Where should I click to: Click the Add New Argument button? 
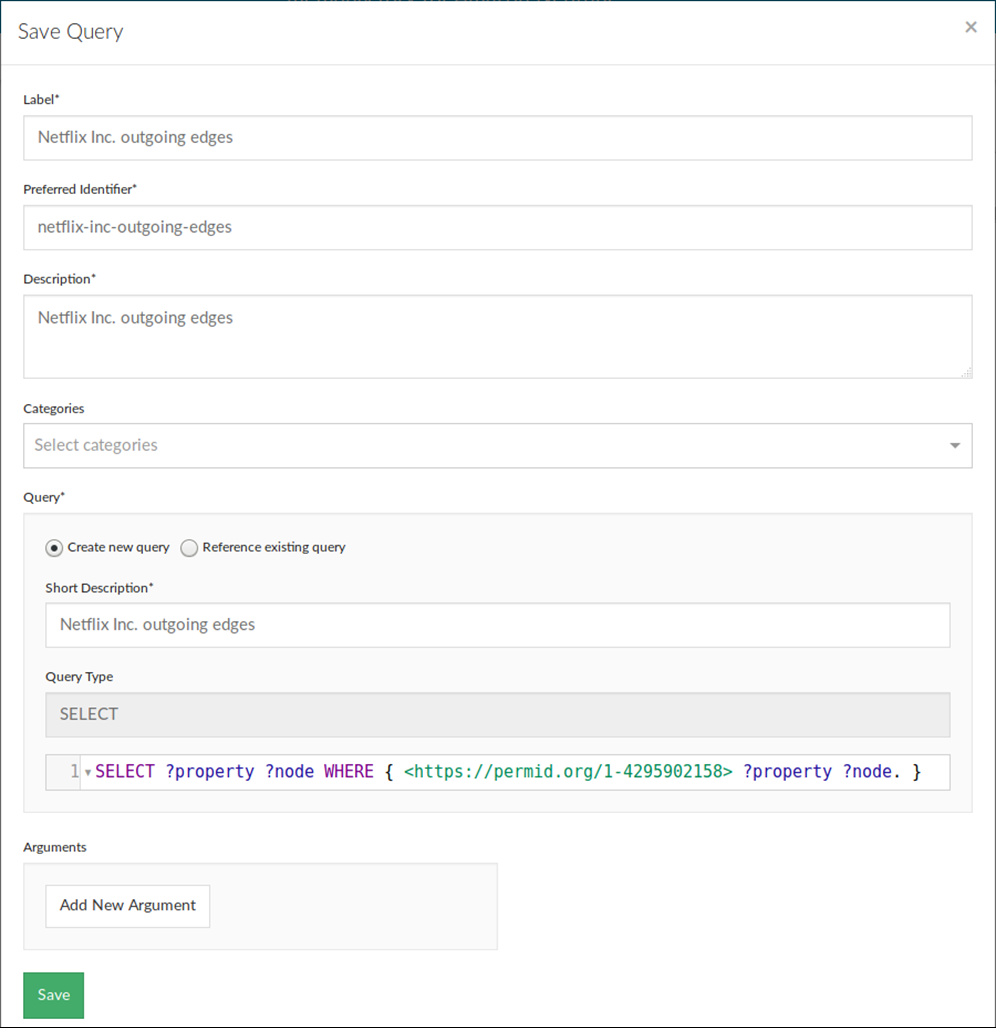point(128,906)
